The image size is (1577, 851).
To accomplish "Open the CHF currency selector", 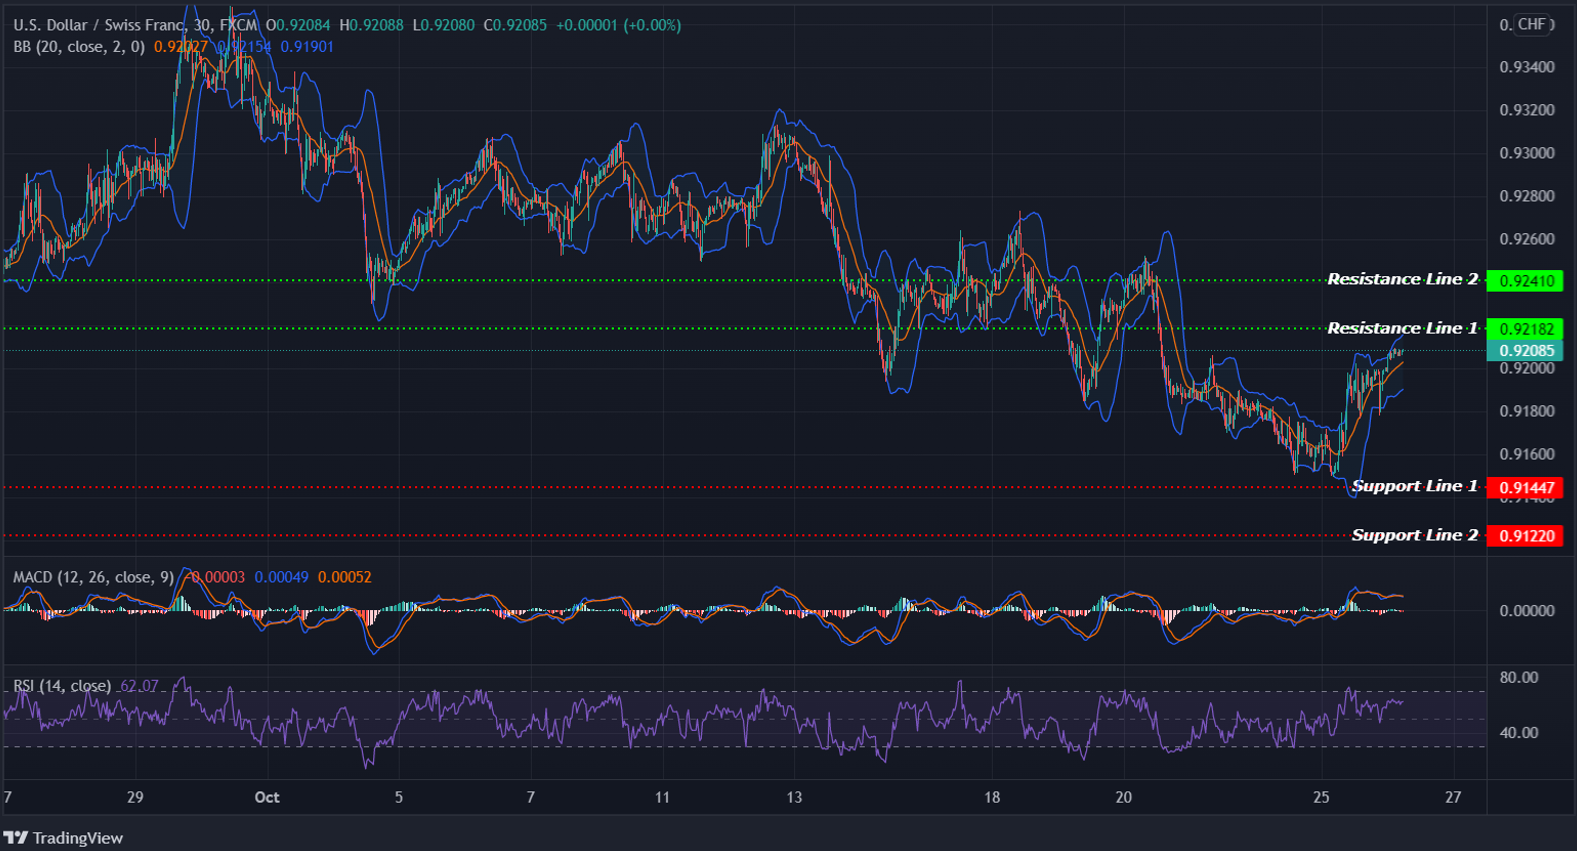I will coord(1531,24).
